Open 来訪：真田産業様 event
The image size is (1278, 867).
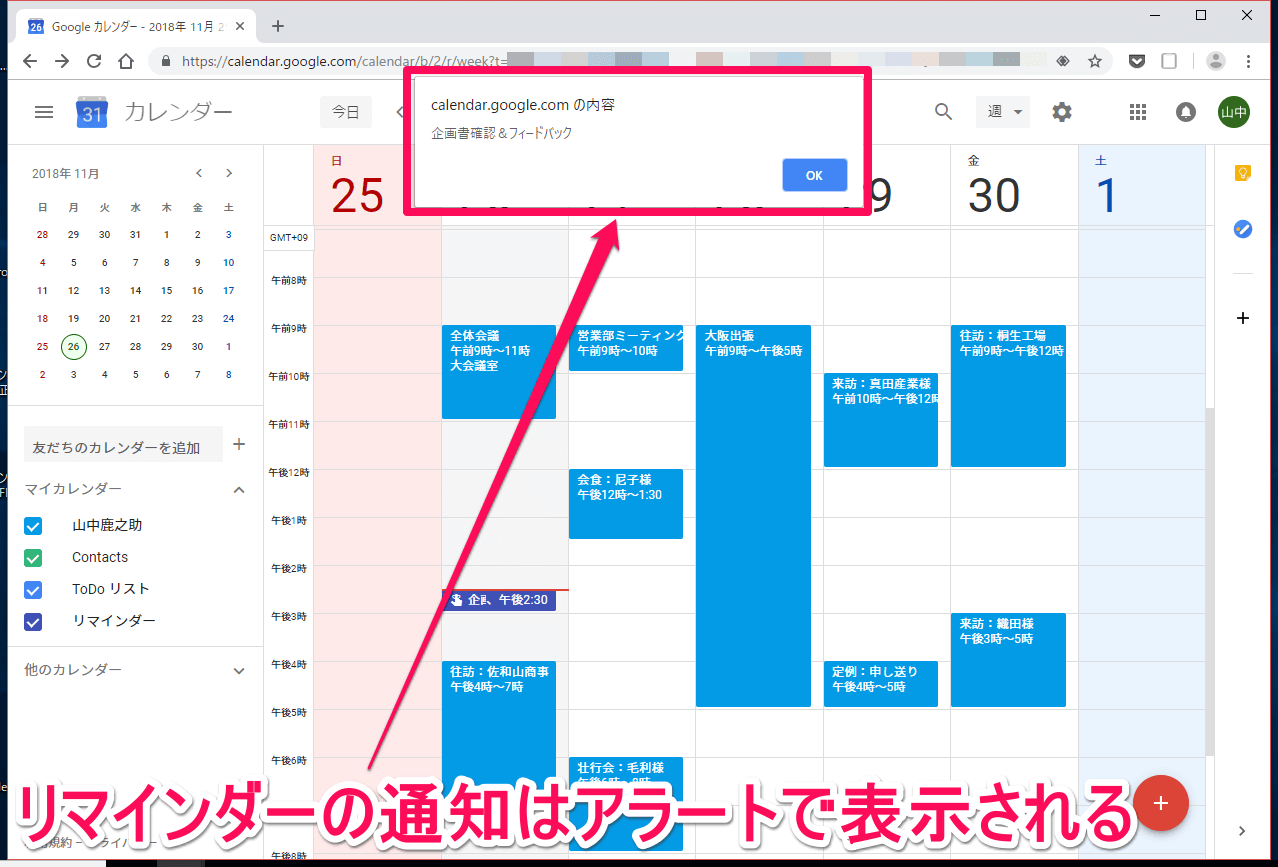point(881,420)
